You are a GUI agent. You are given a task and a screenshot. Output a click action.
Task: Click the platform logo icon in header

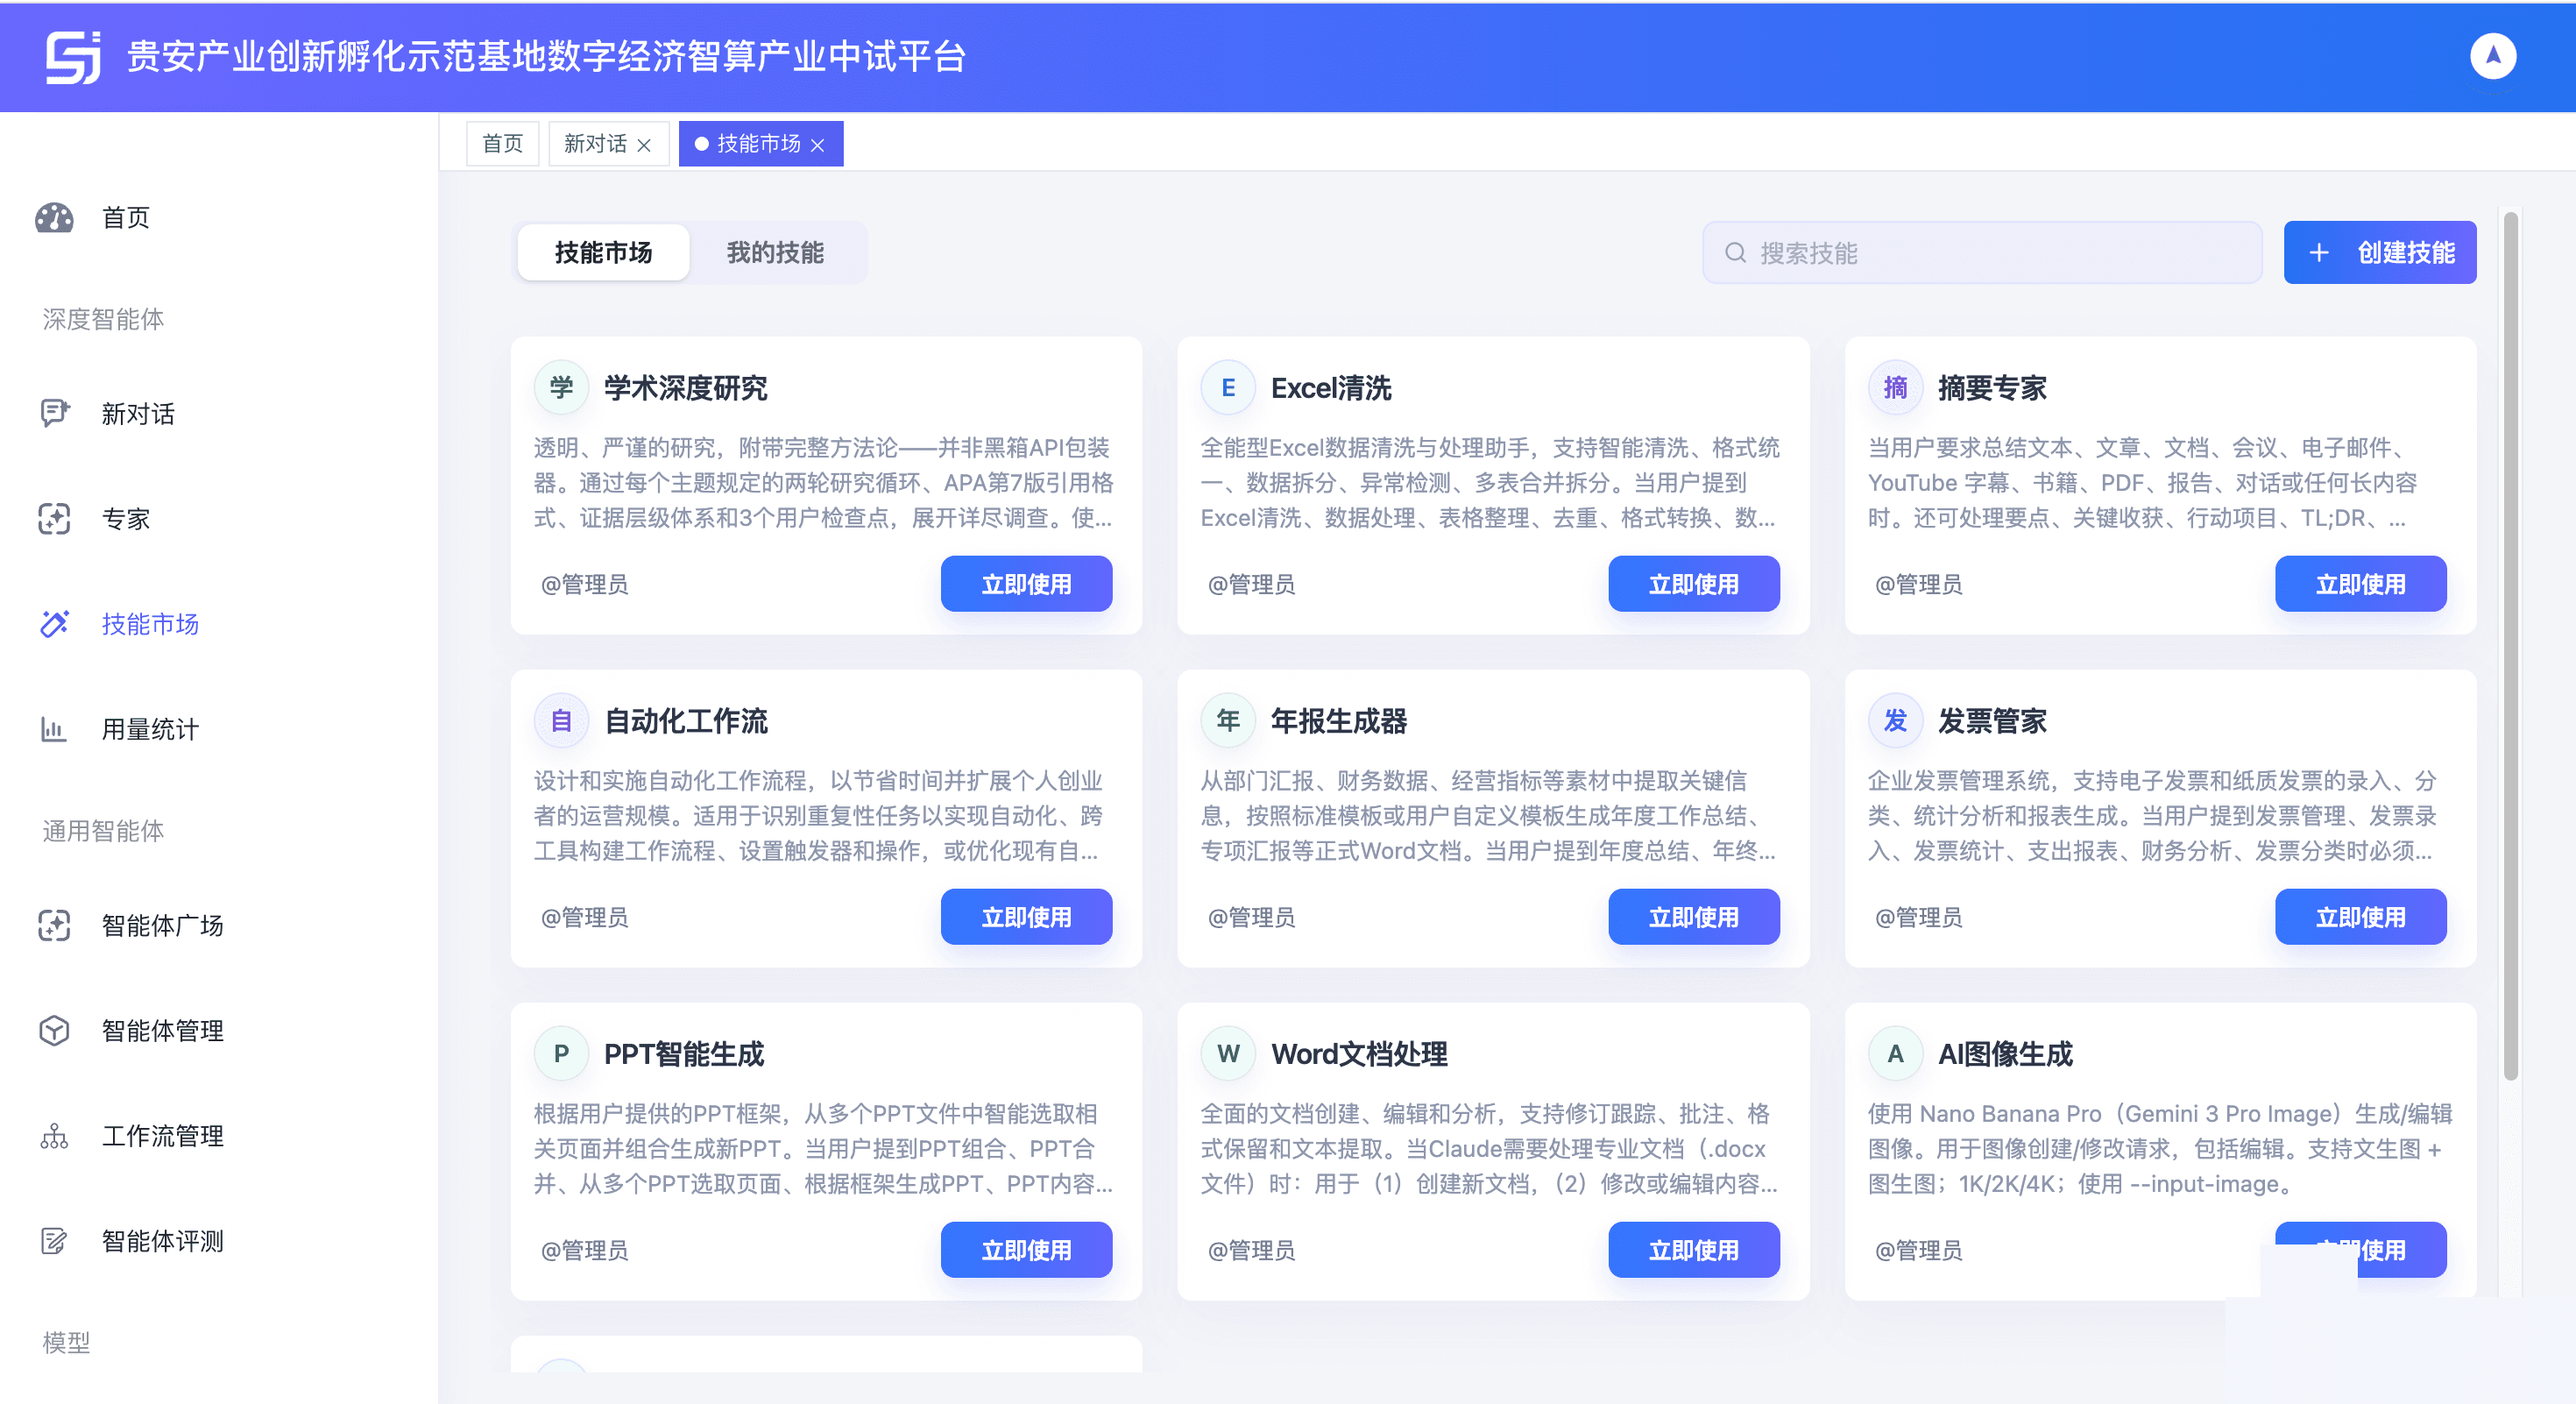73,57
